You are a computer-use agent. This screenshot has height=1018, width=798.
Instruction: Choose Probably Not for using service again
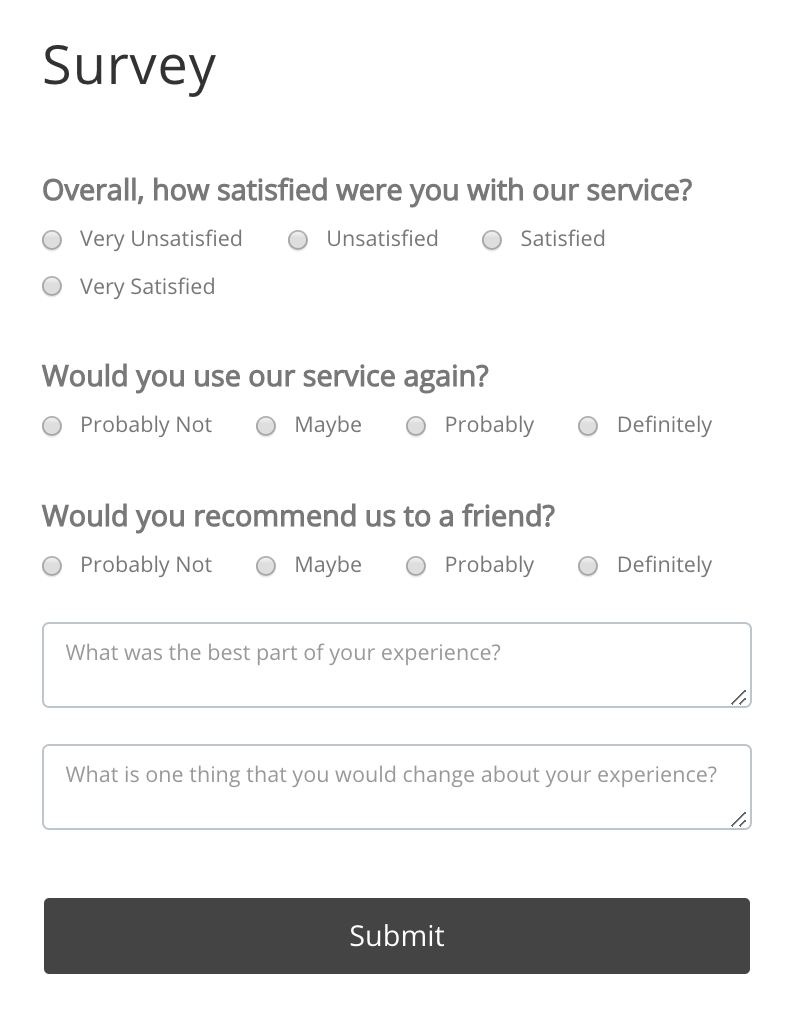click(51, 426)
